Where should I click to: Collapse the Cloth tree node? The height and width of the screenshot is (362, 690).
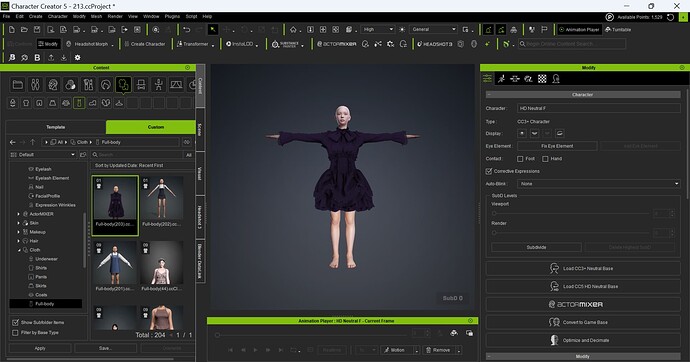[19, 250]
